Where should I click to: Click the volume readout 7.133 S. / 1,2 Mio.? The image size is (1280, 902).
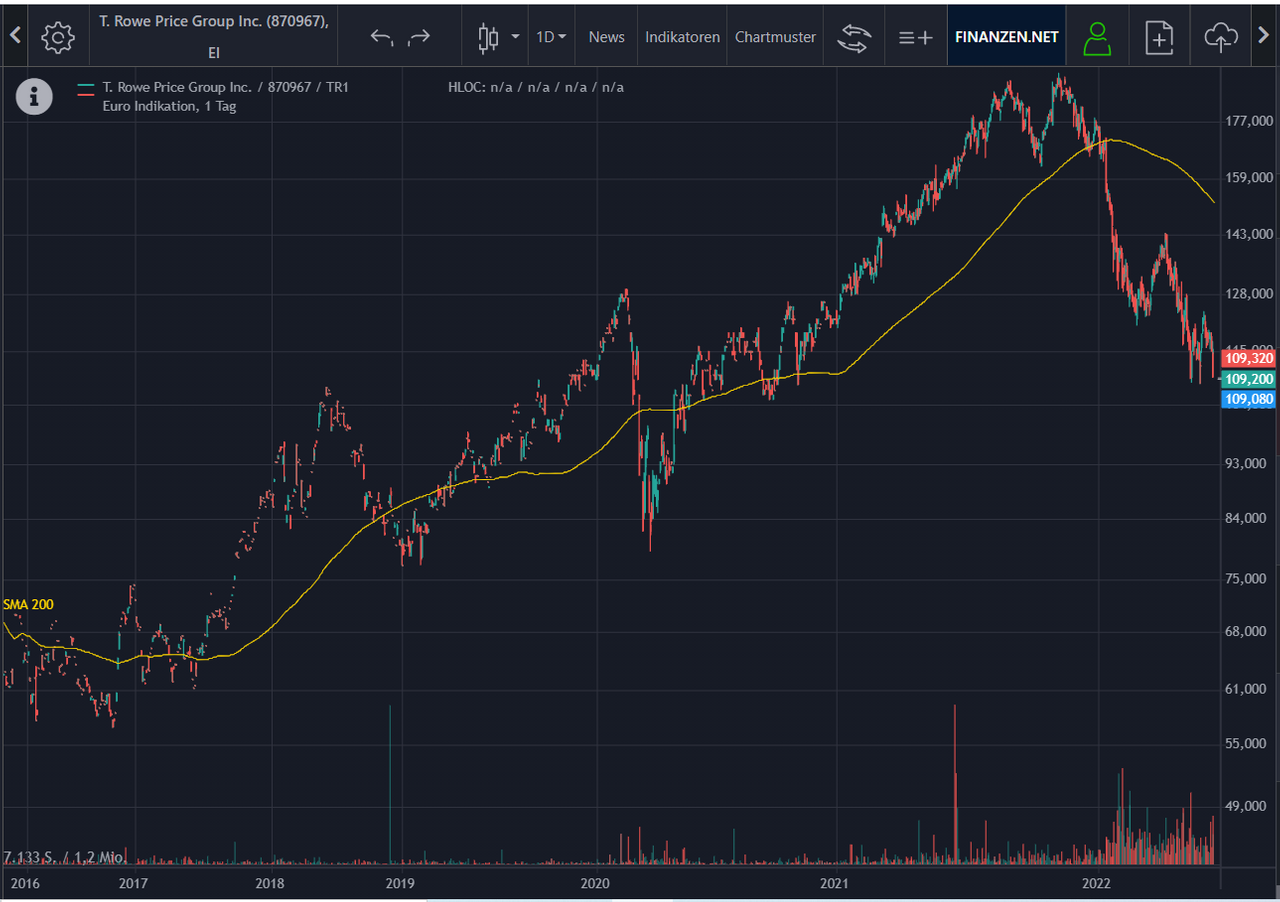pos(63,857)
